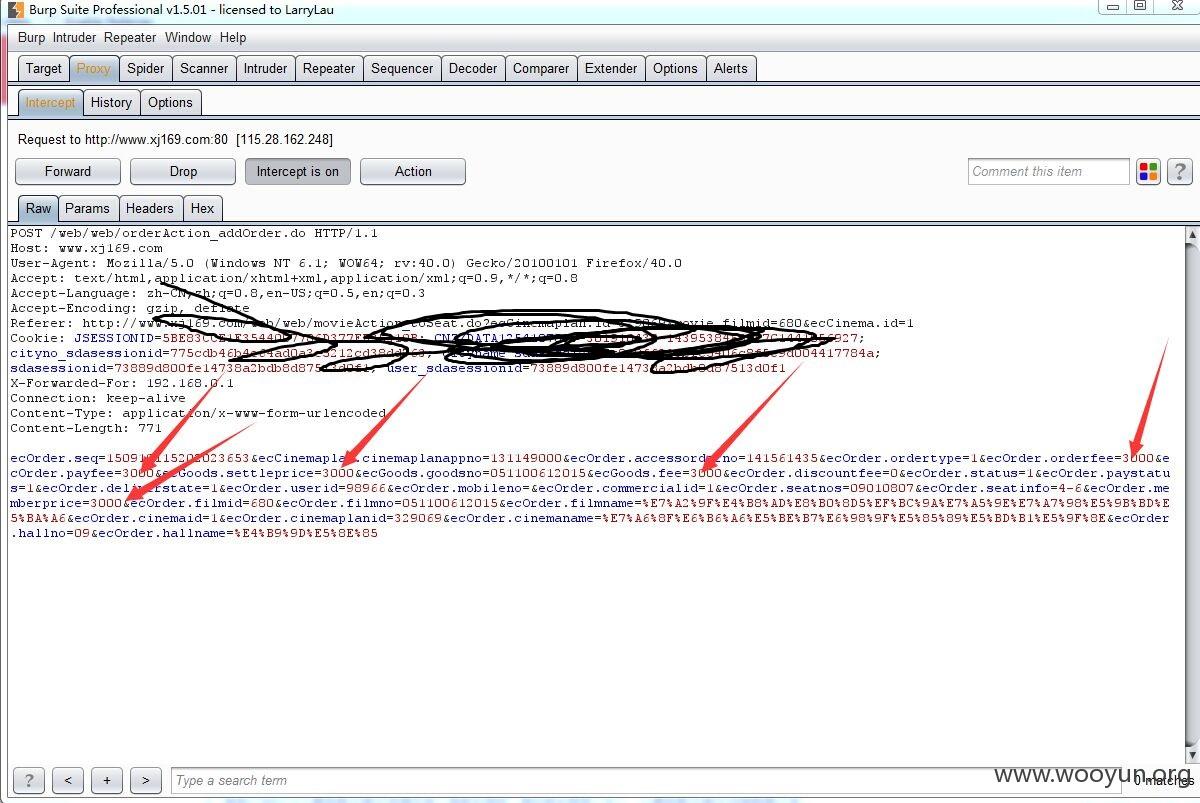This screenshot has height=803, width=1200.
Task: Open the Help menu
Action: (233, 37)
